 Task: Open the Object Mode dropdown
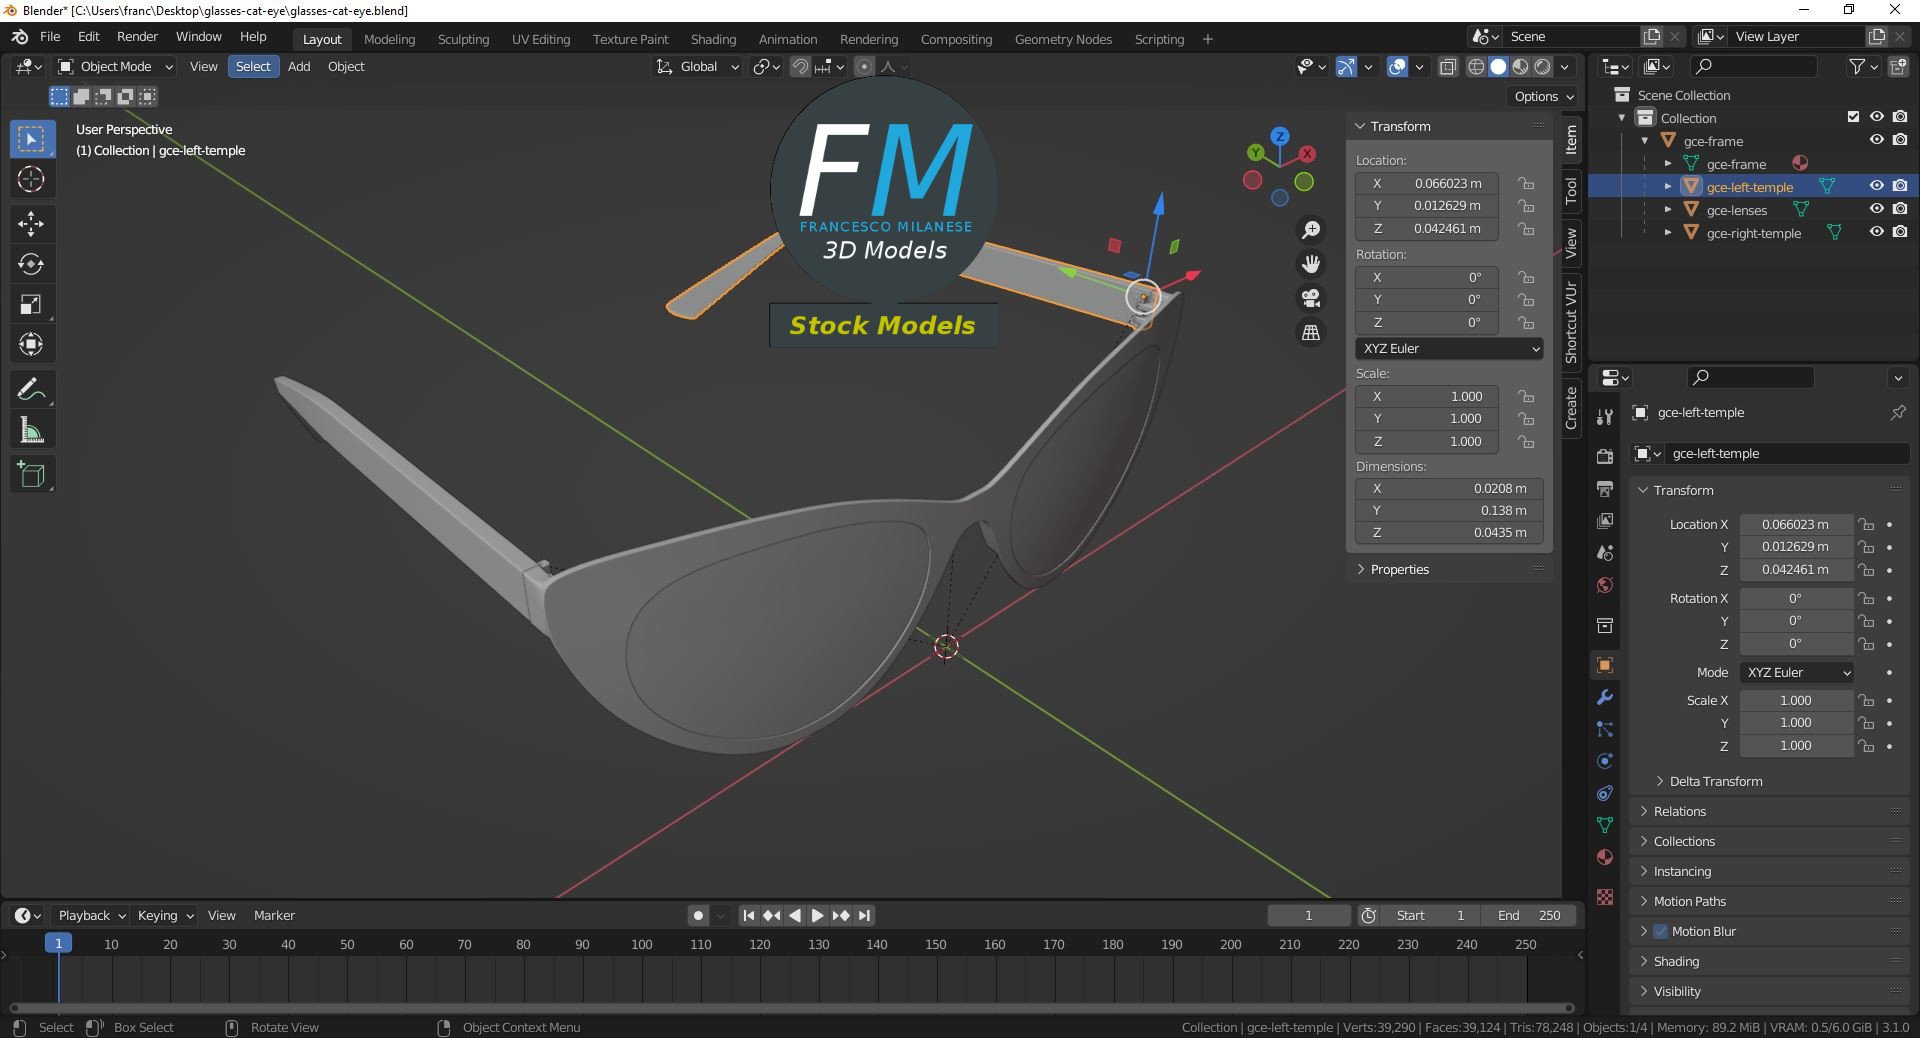(116, 67)
